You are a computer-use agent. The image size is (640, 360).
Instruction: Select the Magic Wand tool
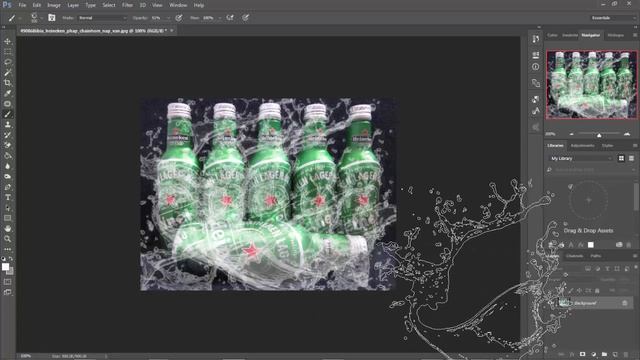tap(7, 73)
